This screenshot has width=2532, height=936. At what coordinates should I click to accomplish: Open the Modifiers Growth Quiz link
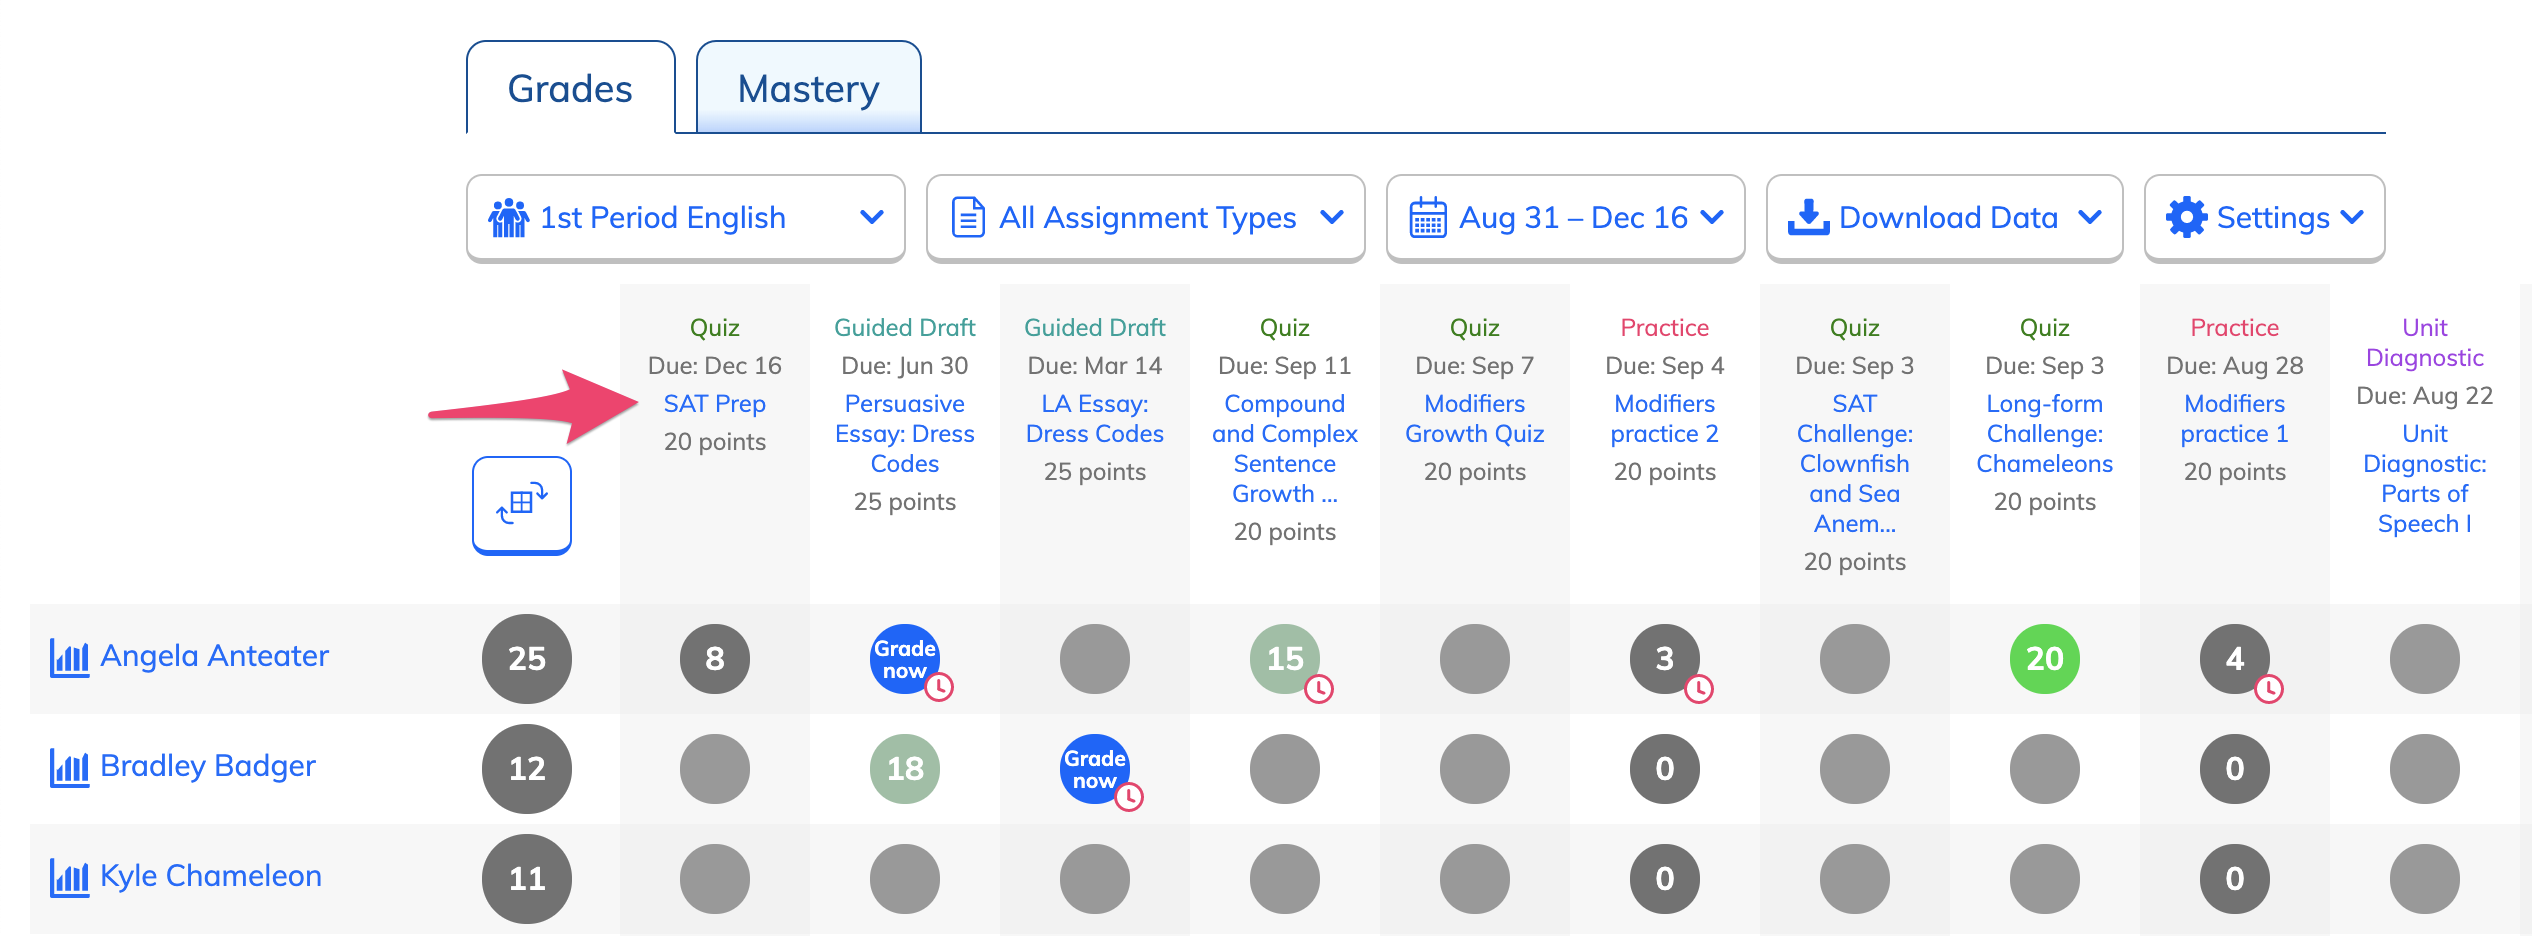click(1475, 419)
